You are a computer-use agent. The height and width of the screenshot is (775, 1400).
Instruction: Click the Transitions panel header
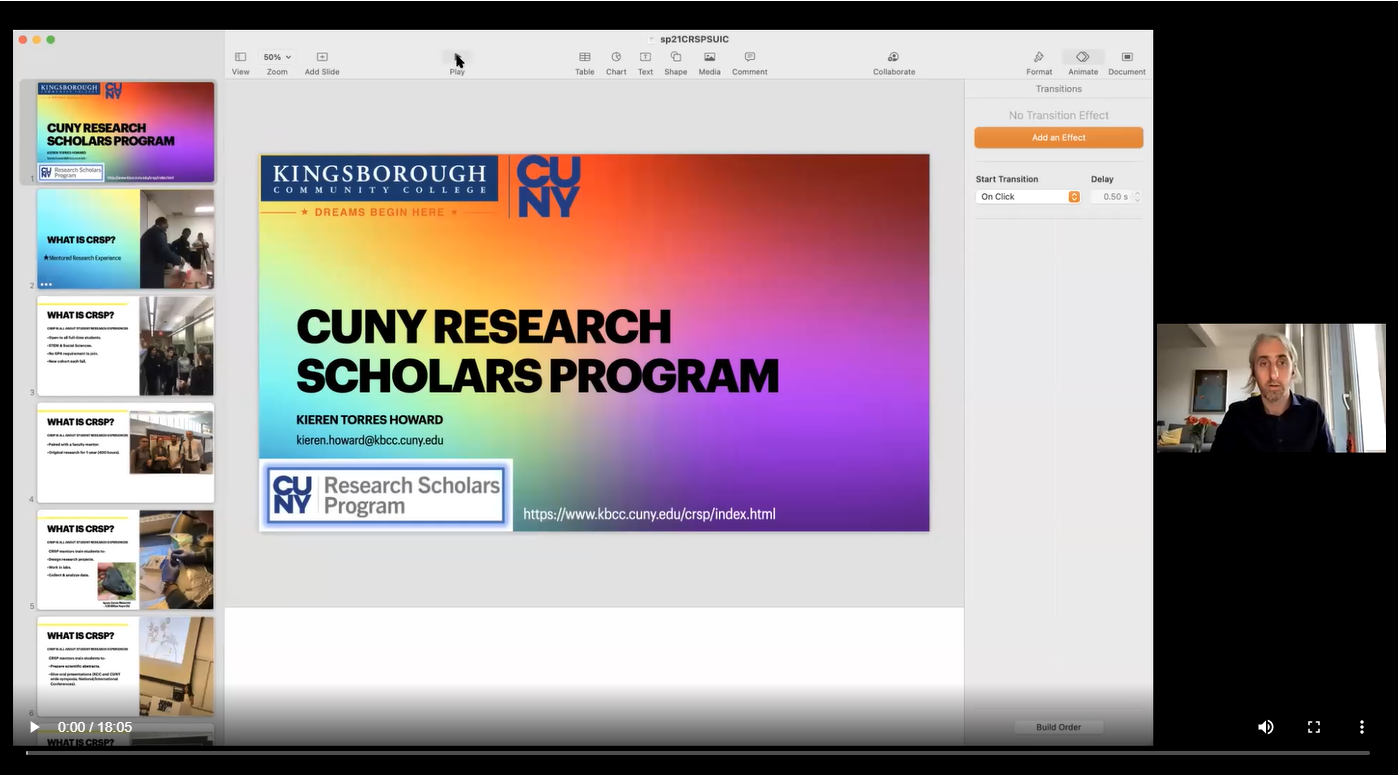[1059, 89]
